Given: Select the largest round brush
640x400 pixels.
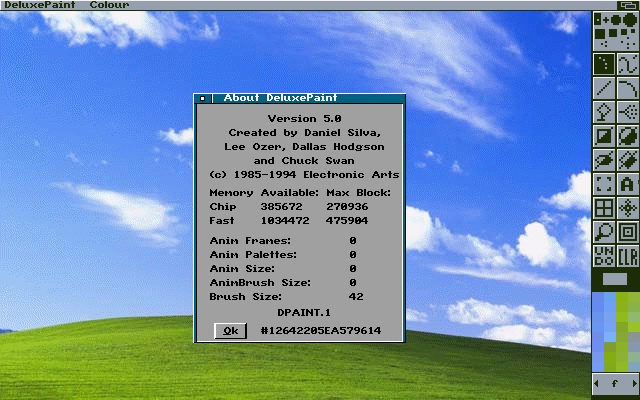Looking at the screenshot, I should [x=630, y=20].
